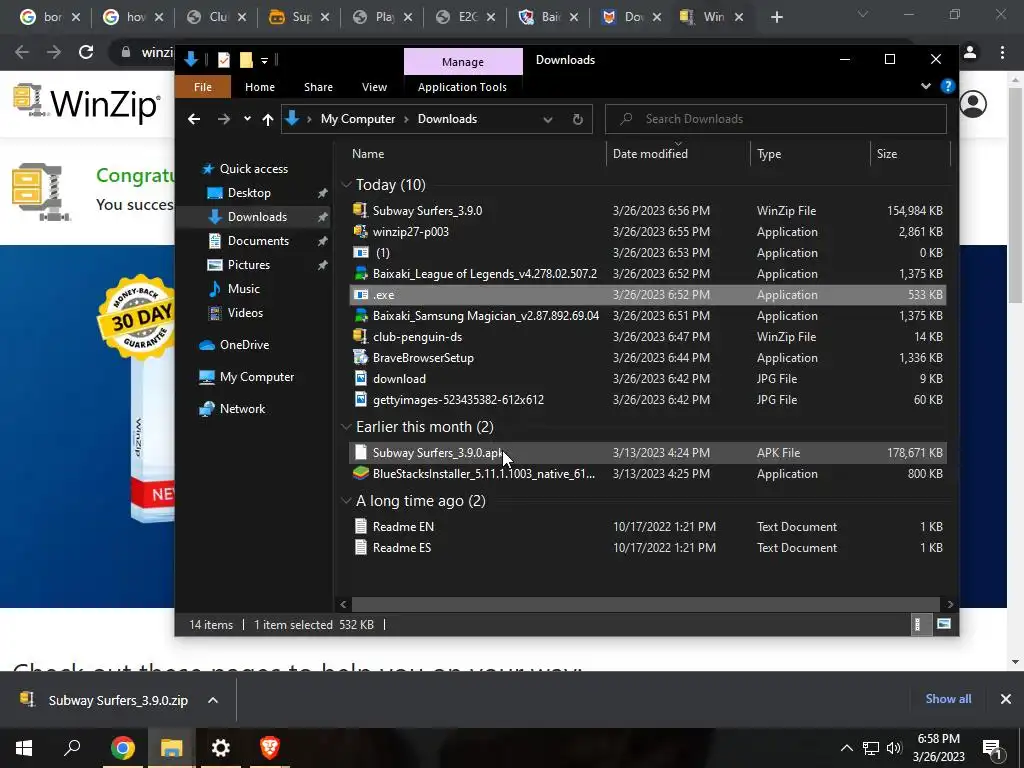Open Settings gear from taskbar
The image size is (1024, 768).
[x=221, y=748]
